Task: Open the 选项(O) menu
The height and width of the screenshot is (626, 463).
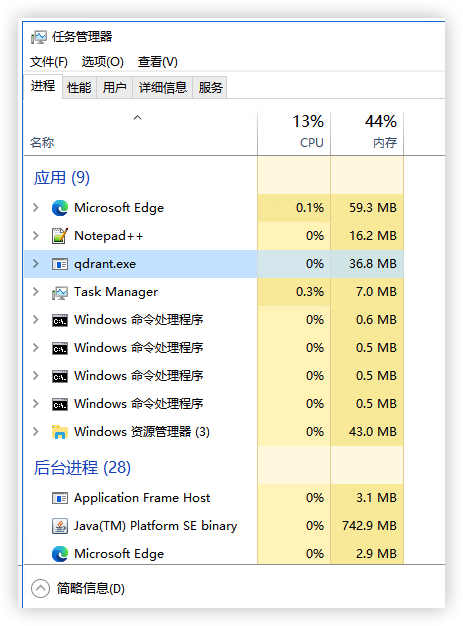Action: point(103,62)
